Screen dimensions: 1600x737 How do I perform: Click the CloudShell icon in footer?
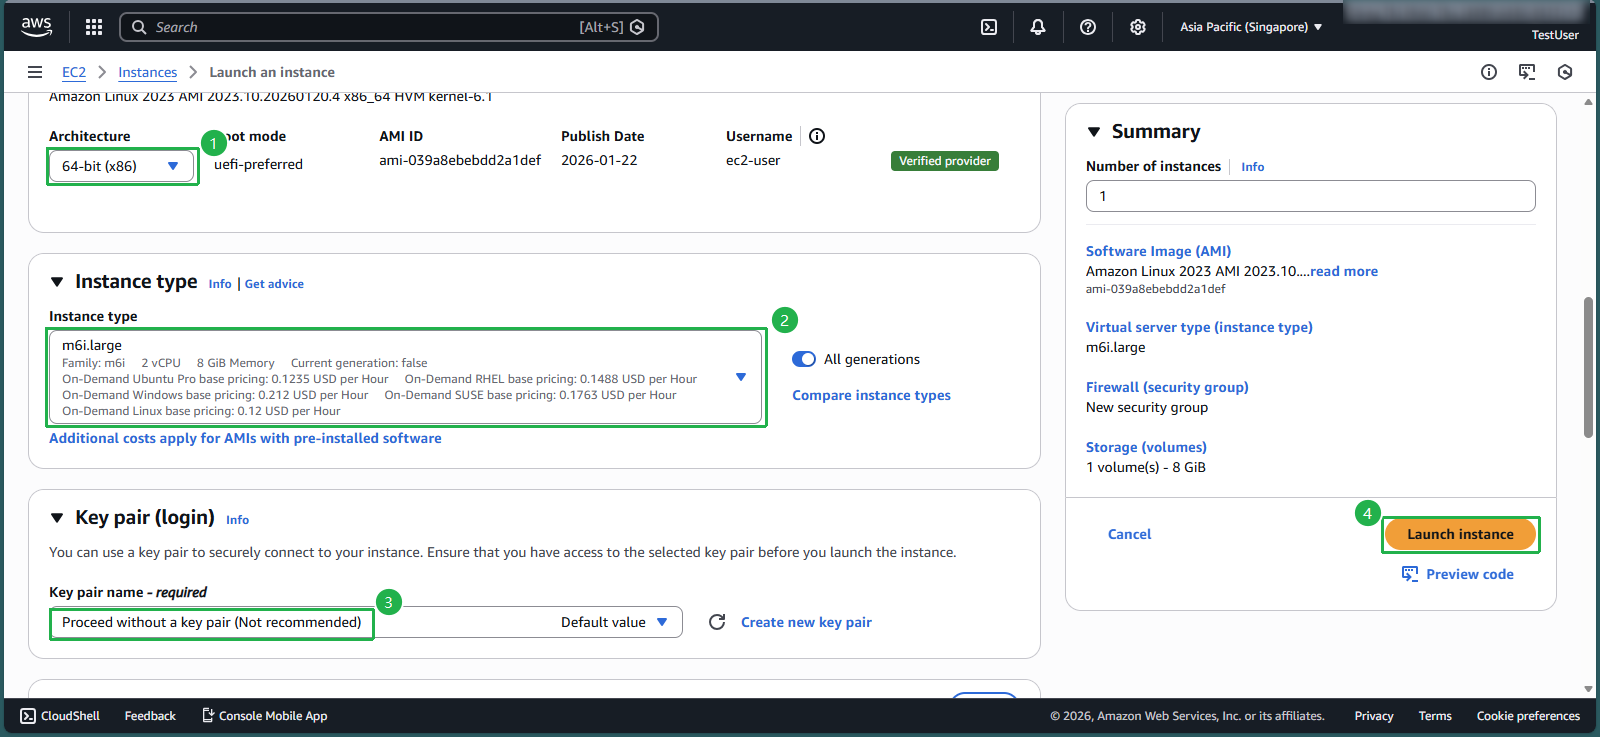pos(28,716)
